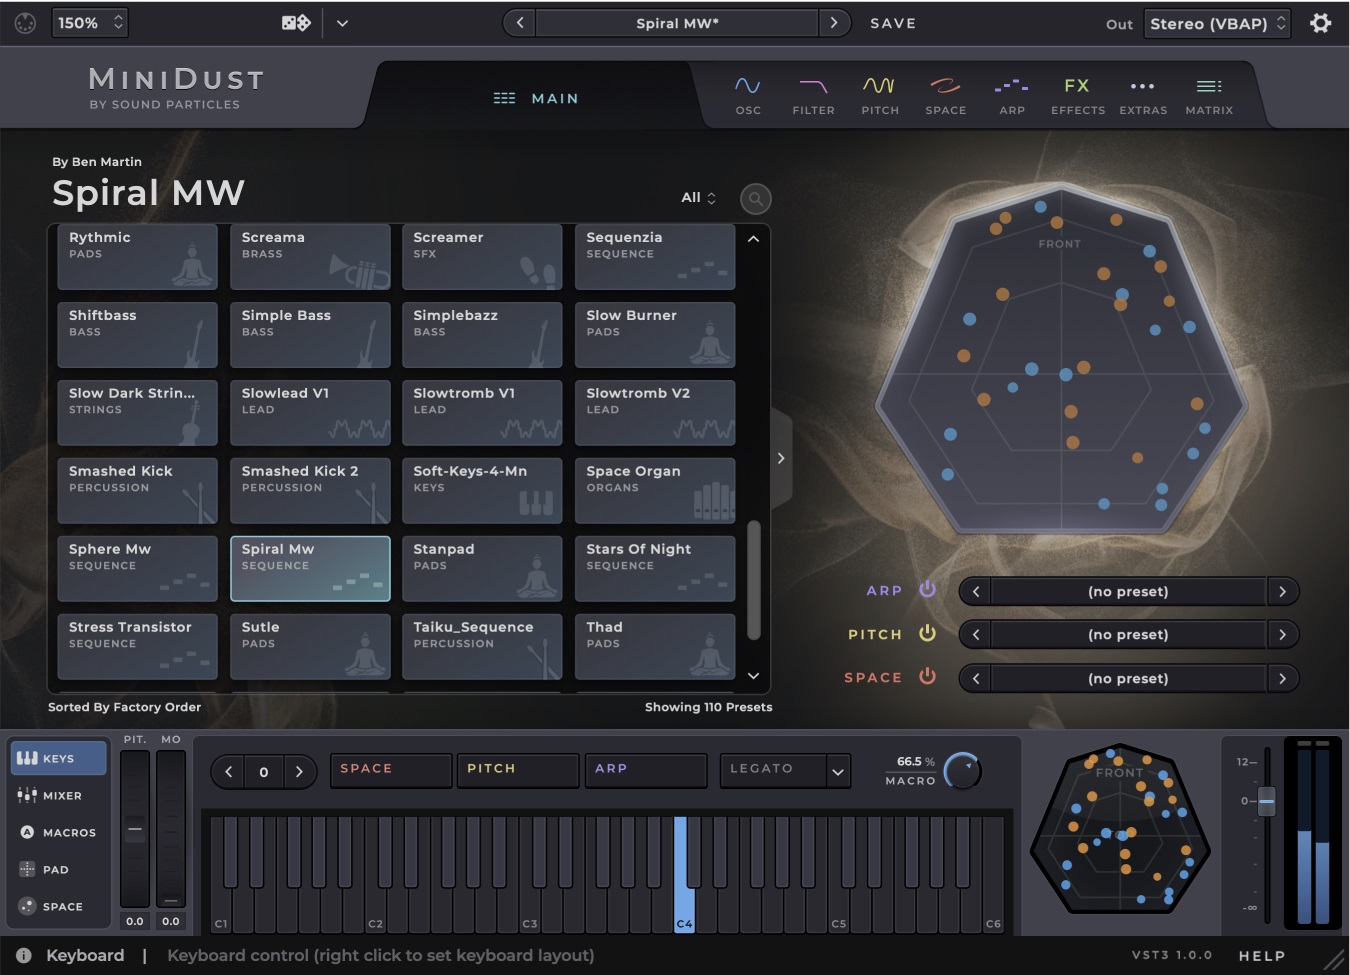Go to previous preset in top bar
1350x975 pixels.
pyautogui.click(x=519, y=23)
